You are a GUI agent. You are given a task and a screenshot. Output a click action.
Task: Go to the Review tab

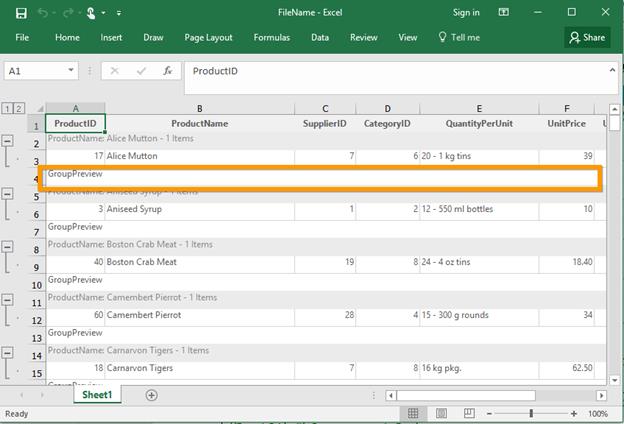[x=364, y=37]
